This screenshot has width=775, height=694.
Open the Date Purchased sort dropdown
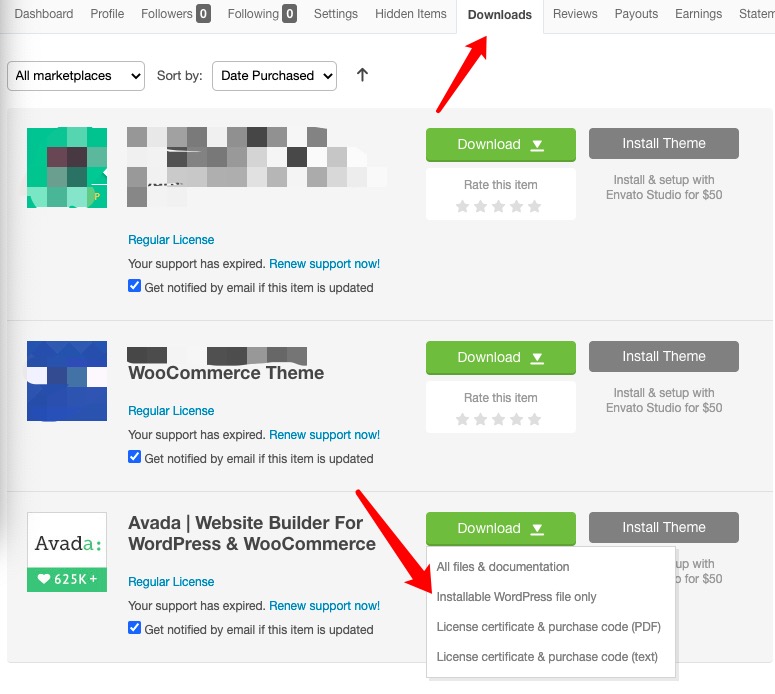point(274,76)
